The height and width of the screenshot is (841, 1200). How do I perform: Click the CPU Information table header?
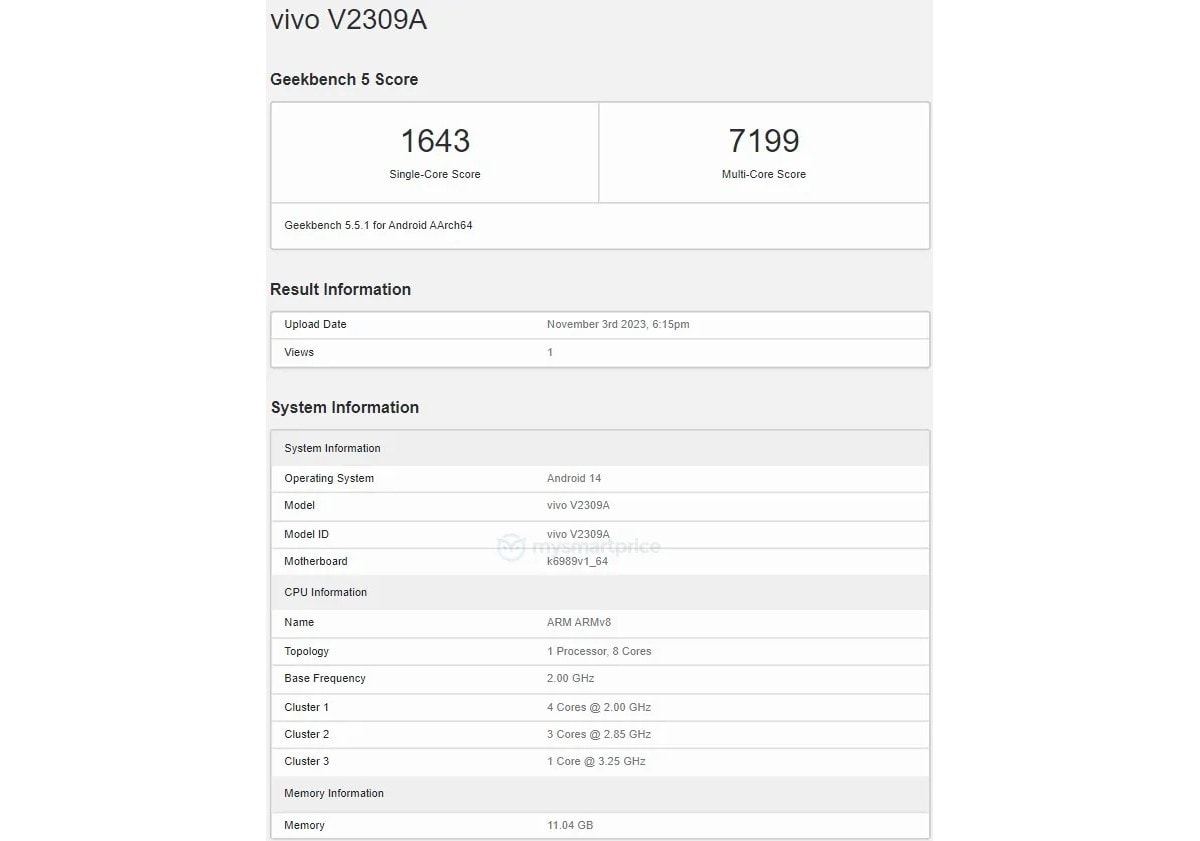pyautogui.click(x=325, y=593)
